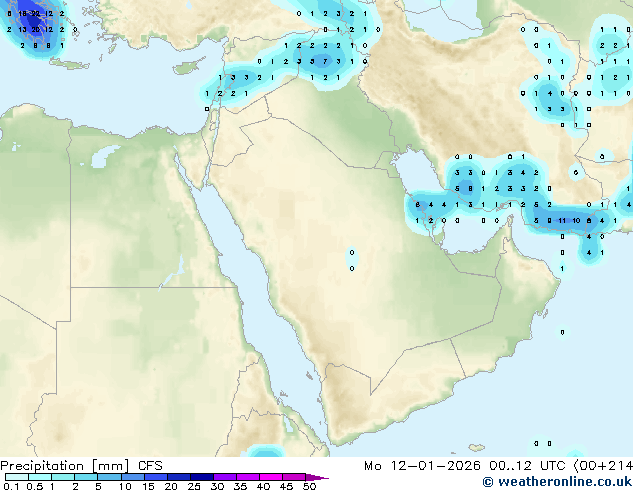Click the '45' legend scale label
Image resolution: width=634 pixels, height=490 pixels.
click(287, 486)
